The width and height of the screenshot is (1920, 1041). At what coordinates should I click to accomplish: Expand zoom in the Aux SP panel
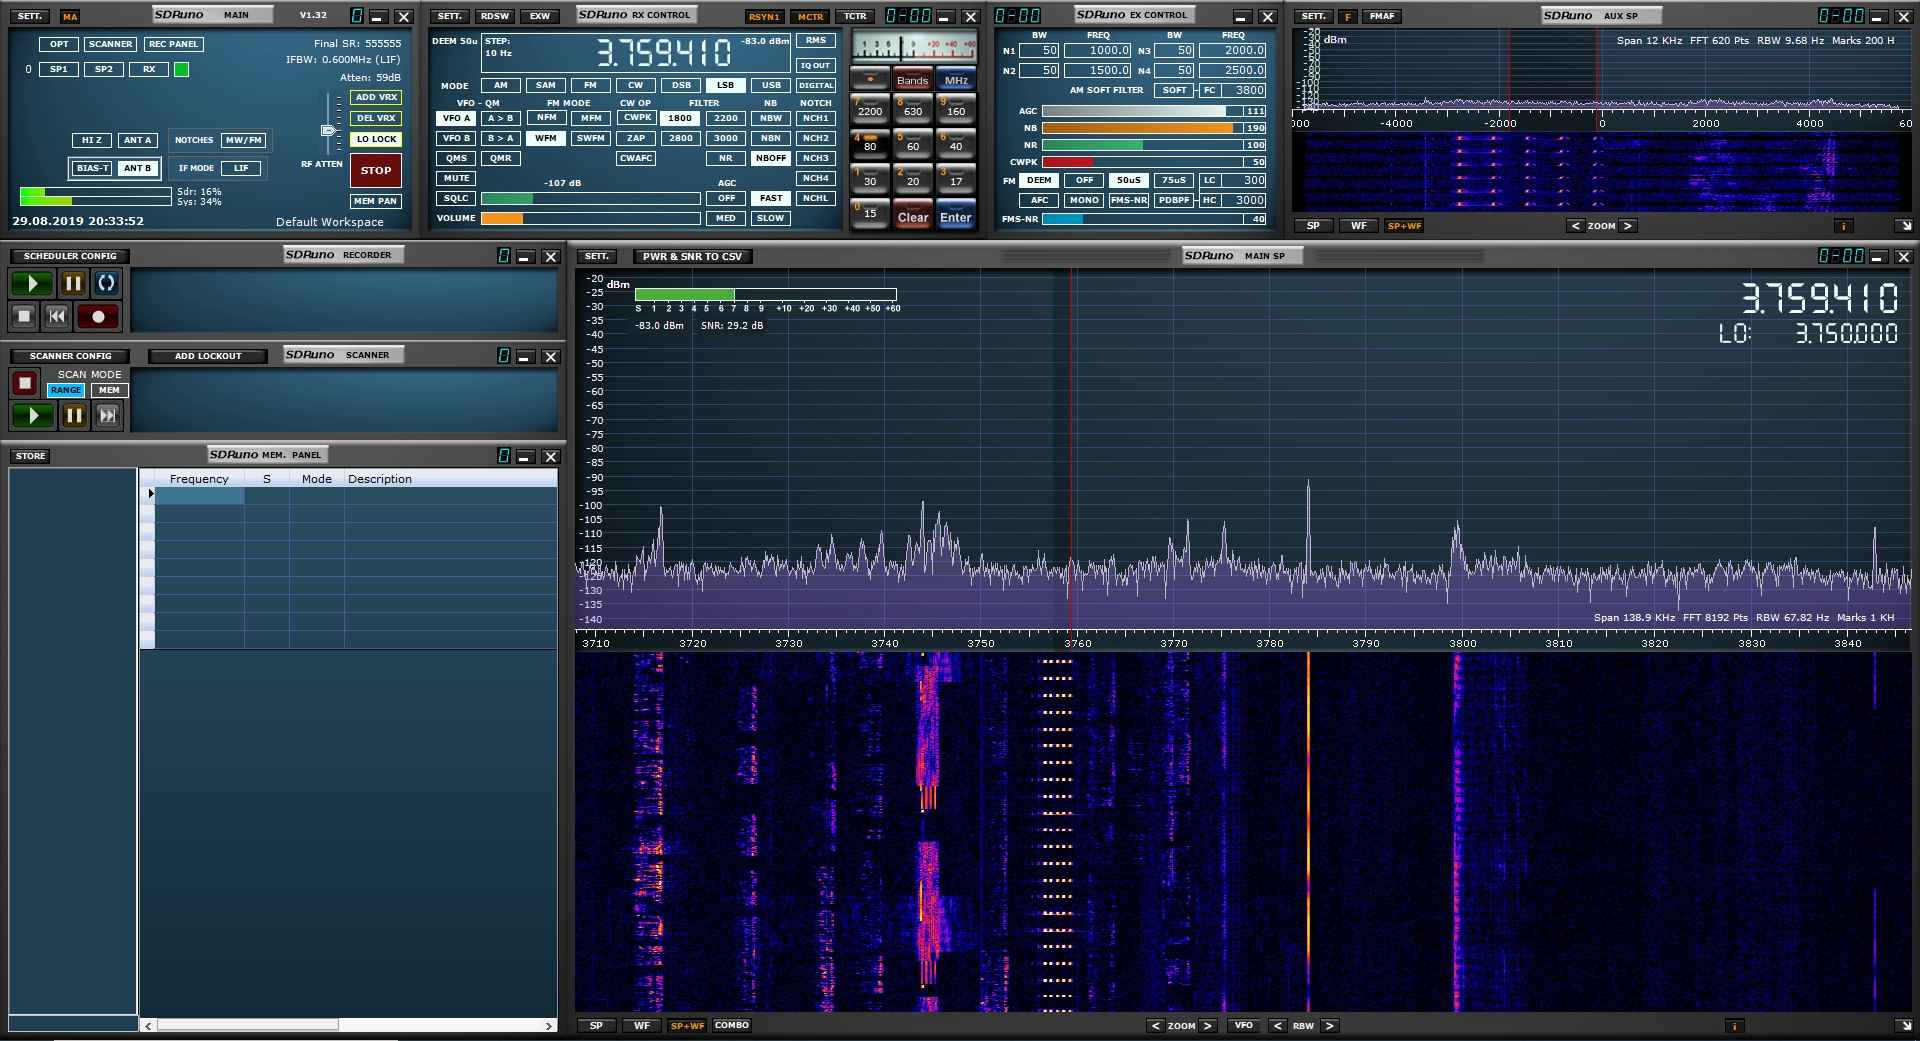(x=1627, y=226)
